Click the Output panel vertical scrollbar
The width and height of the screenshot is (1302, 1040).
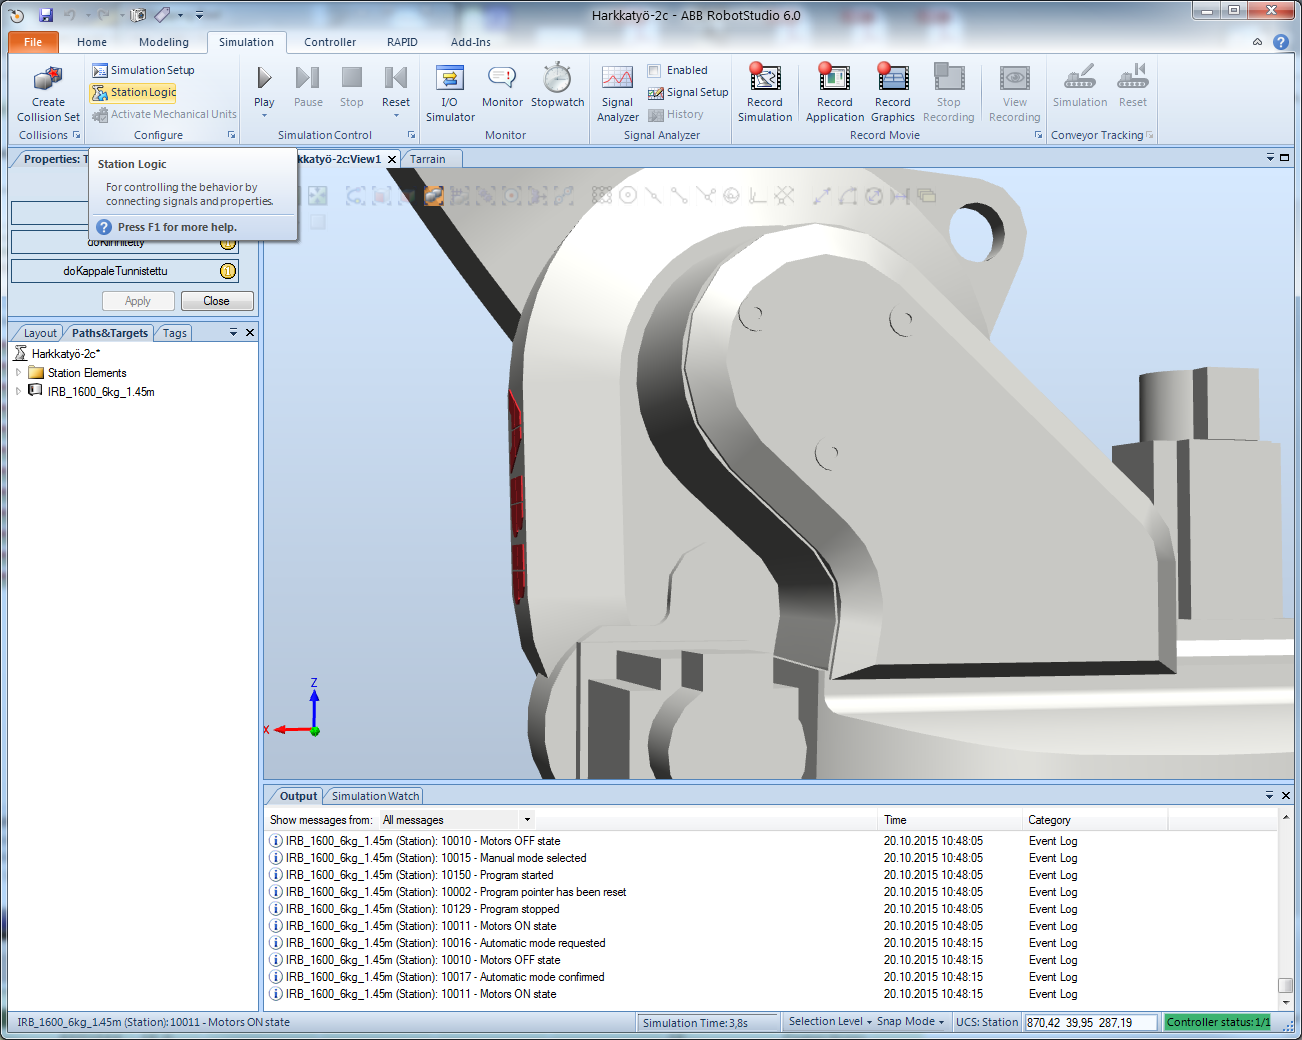tap(1286, 910)
